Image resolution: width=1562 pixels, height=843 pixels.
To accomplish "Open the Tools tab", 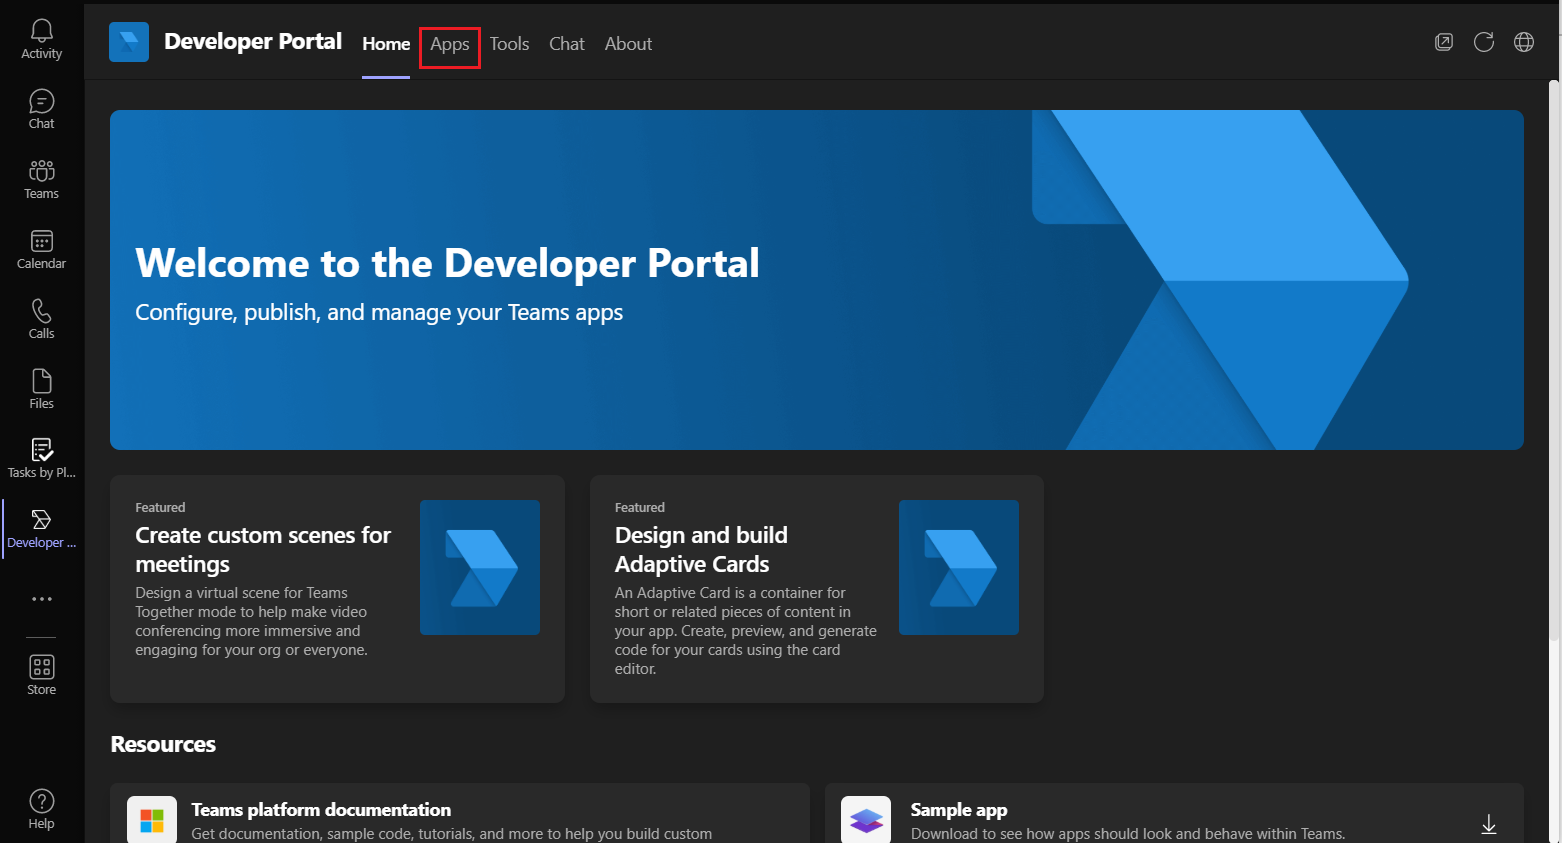I will pos(509,44).
